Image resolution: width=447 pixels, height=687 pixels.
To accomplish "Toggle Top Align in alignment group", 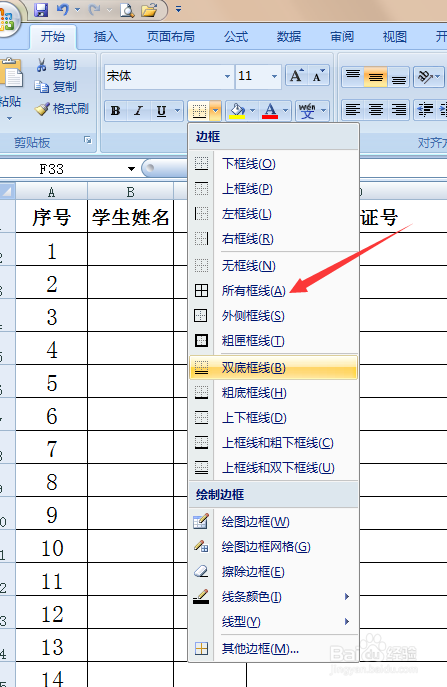I will (x=353, y=76).
